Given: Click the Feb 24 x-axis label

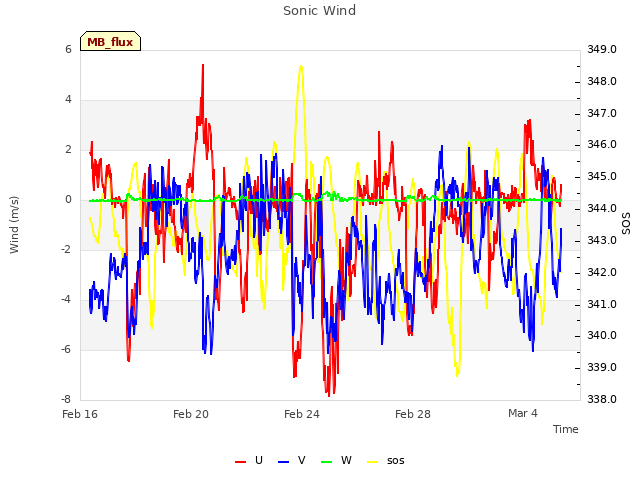Looking at the screenshot, I should coord(302,414).
